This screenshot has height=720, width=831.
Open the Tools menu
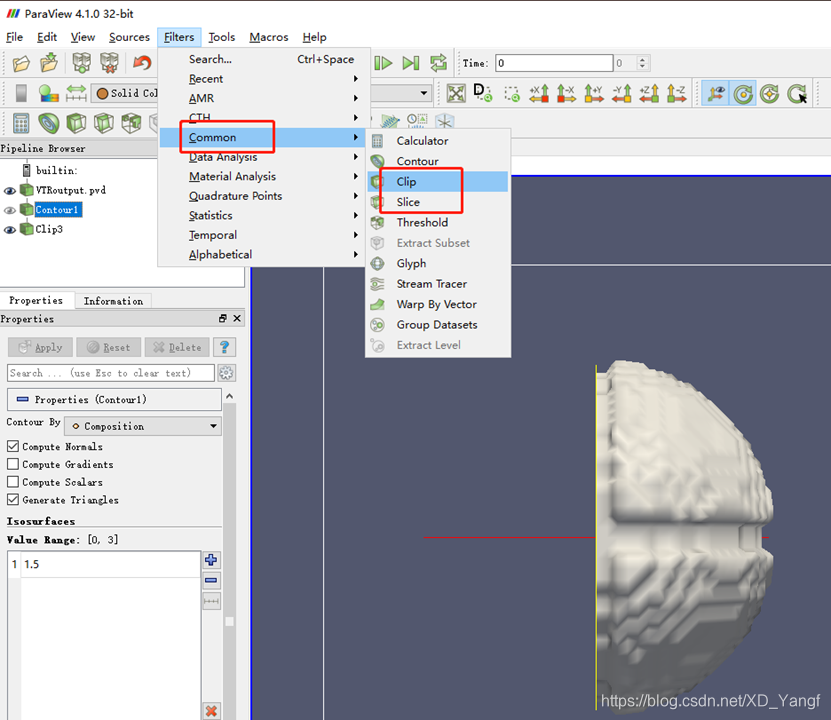(222, 37)
